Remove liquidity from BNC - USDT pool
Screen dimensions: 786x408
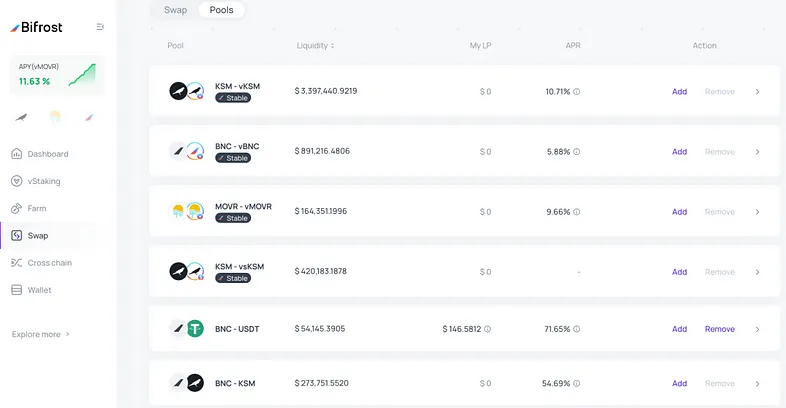(720, 329)
